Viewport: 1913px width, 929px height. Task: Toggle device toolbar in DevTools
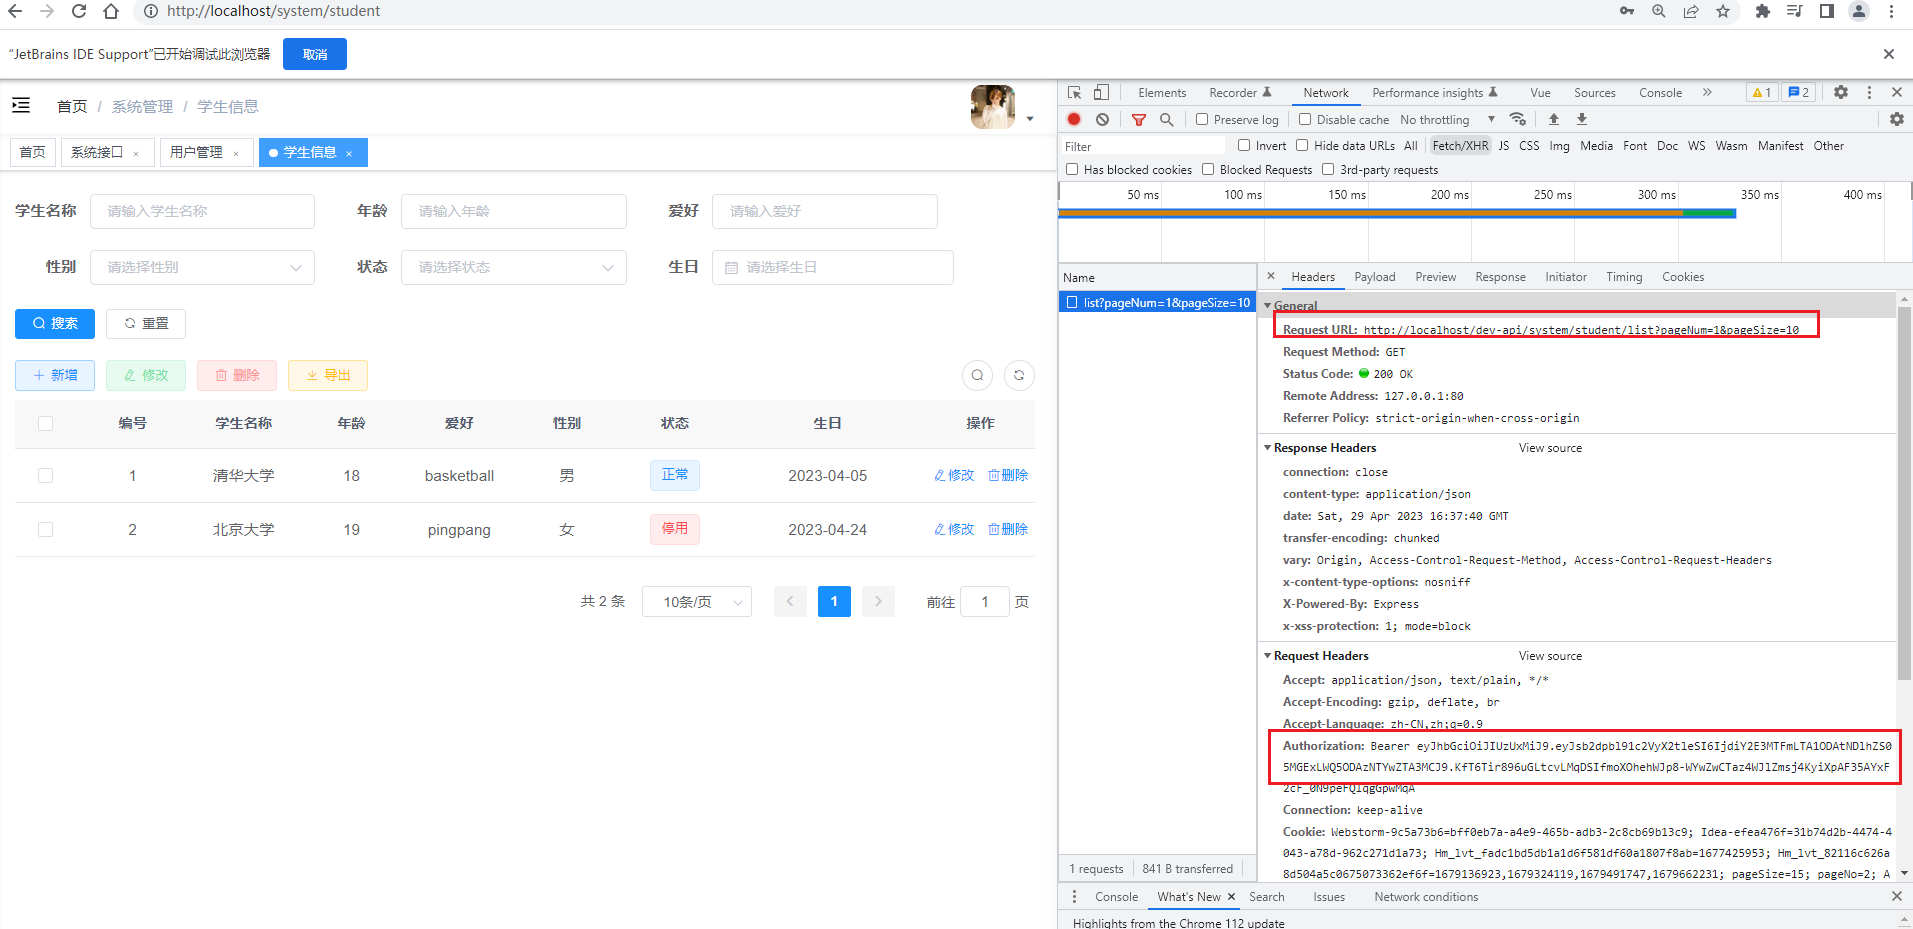(1101, 92)
